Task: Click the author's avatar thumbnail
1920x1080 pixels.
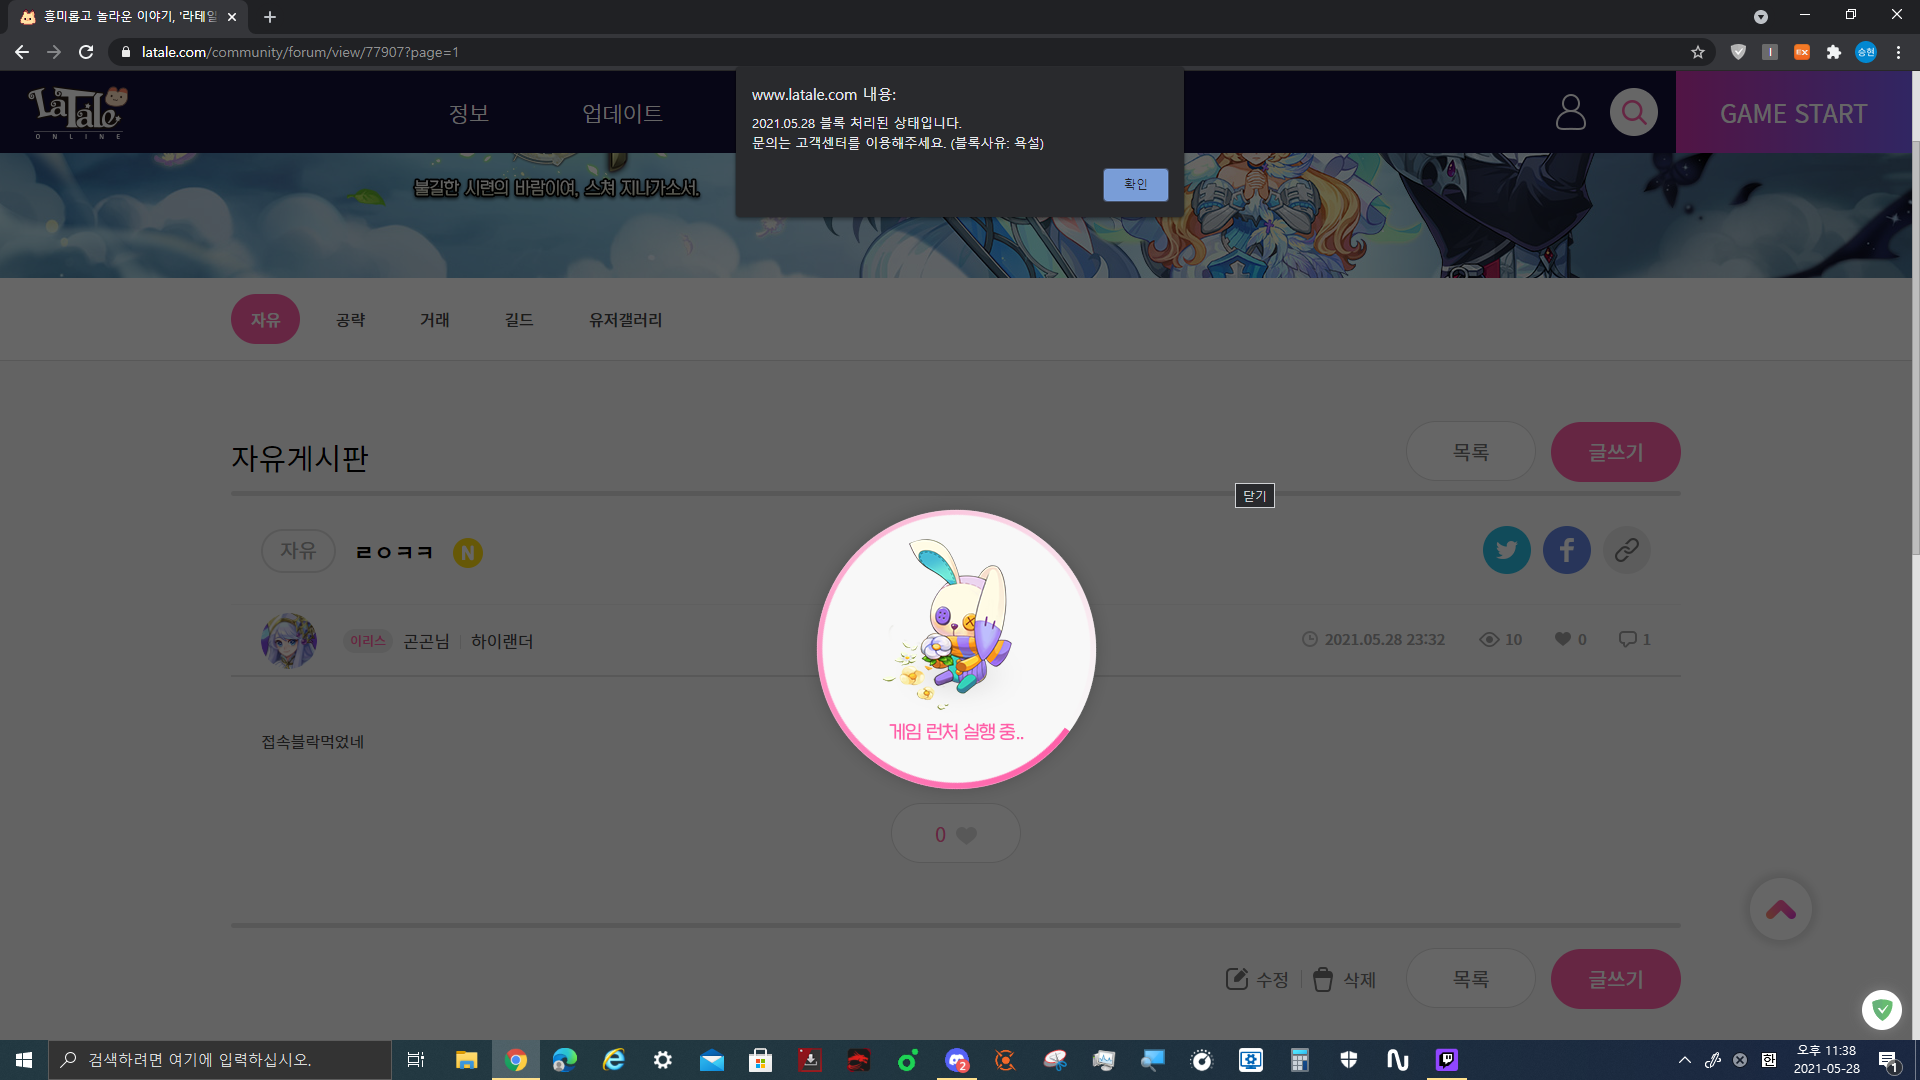Action: point(289,641)
